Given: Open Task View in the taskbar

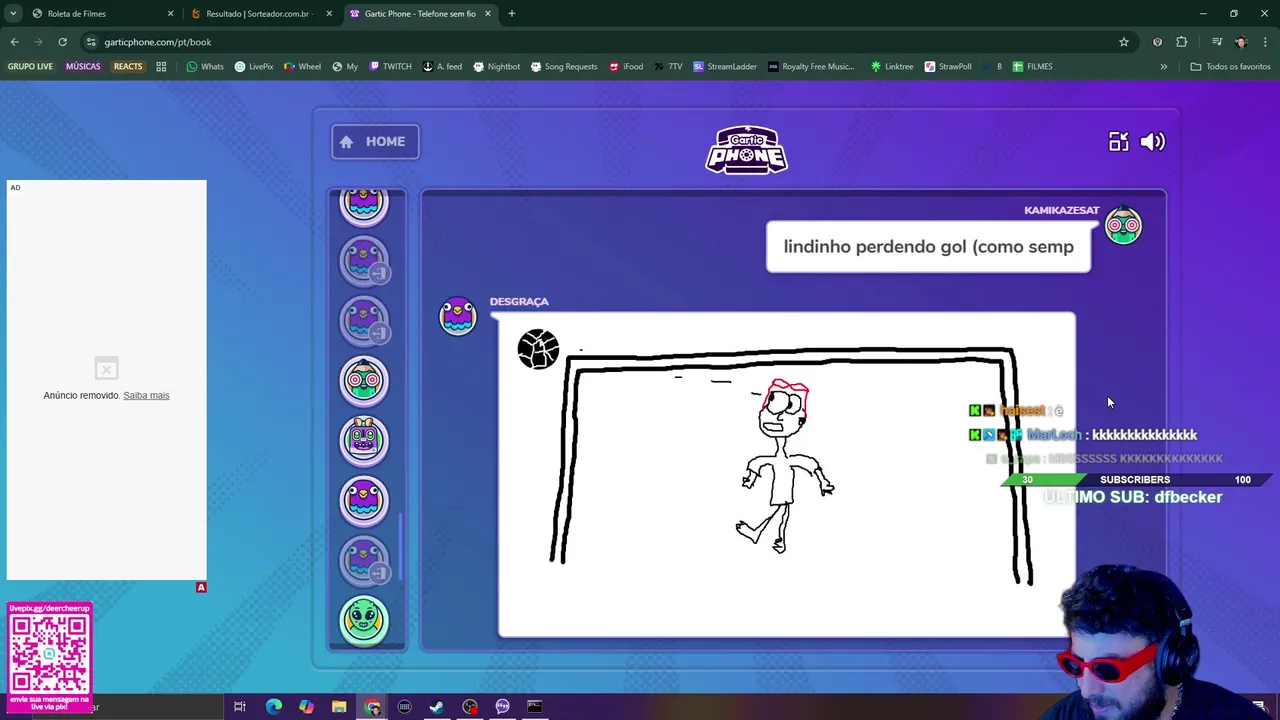Looking at the screenshot, I should (240, 707).
